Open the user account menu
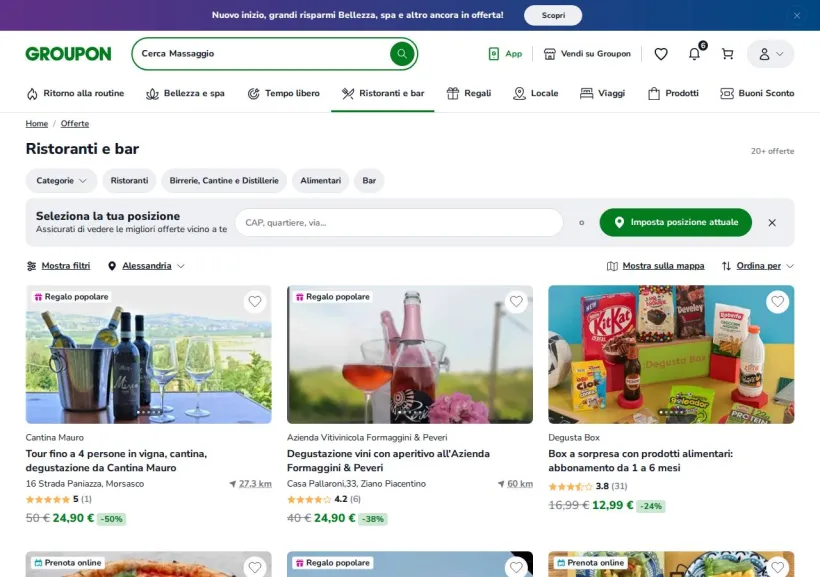Image resolution: width=820 pixels, height=577 pixels. click(770, 54)
